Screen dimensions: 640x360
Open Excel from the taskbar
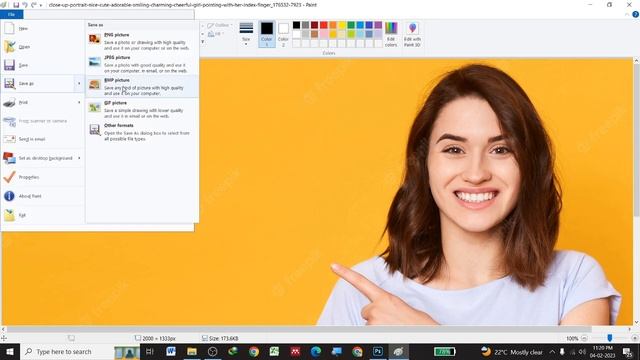[x=274, y=351]
